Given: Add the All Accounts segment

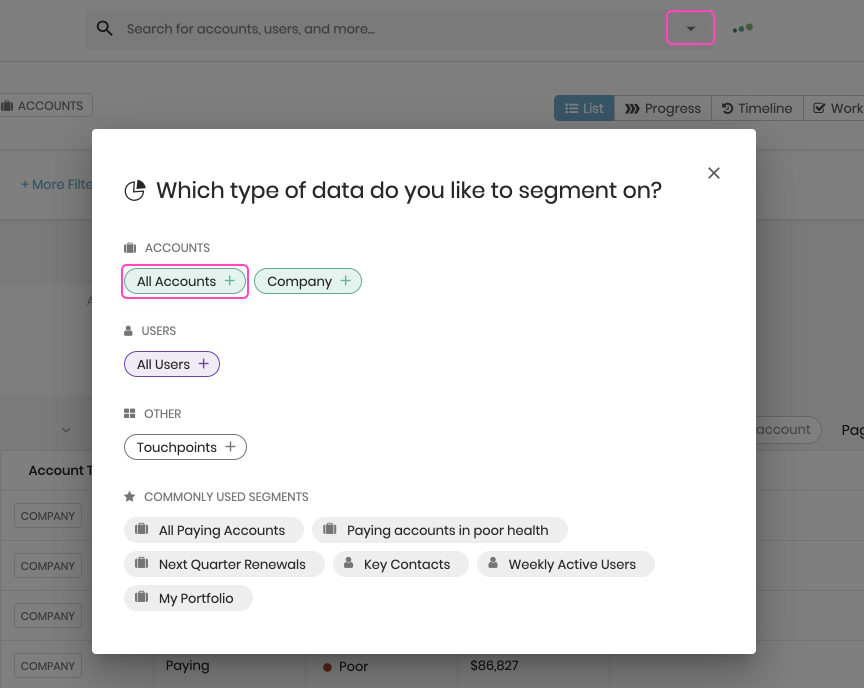Looking at the screenshot, I should 185,282.
